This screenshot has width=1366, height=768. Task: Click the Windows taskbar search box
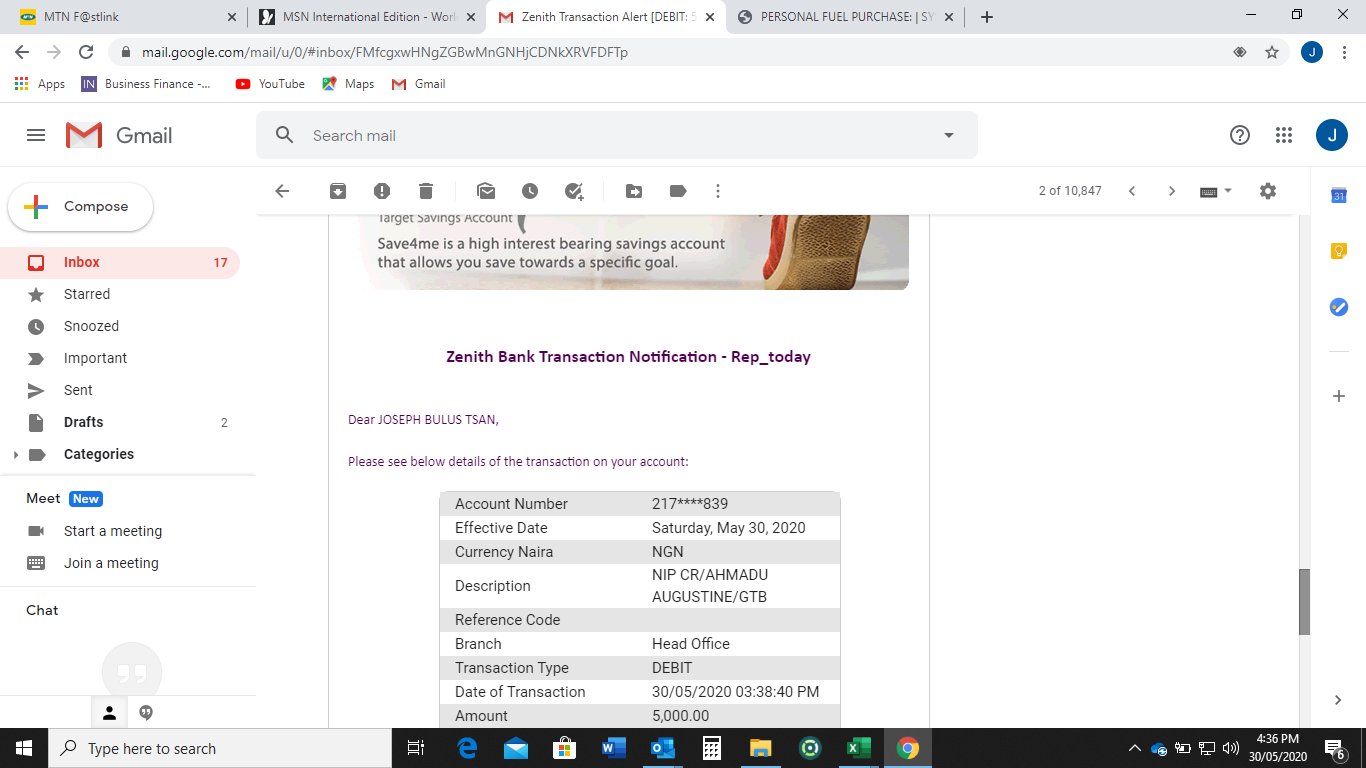point(219,748)
